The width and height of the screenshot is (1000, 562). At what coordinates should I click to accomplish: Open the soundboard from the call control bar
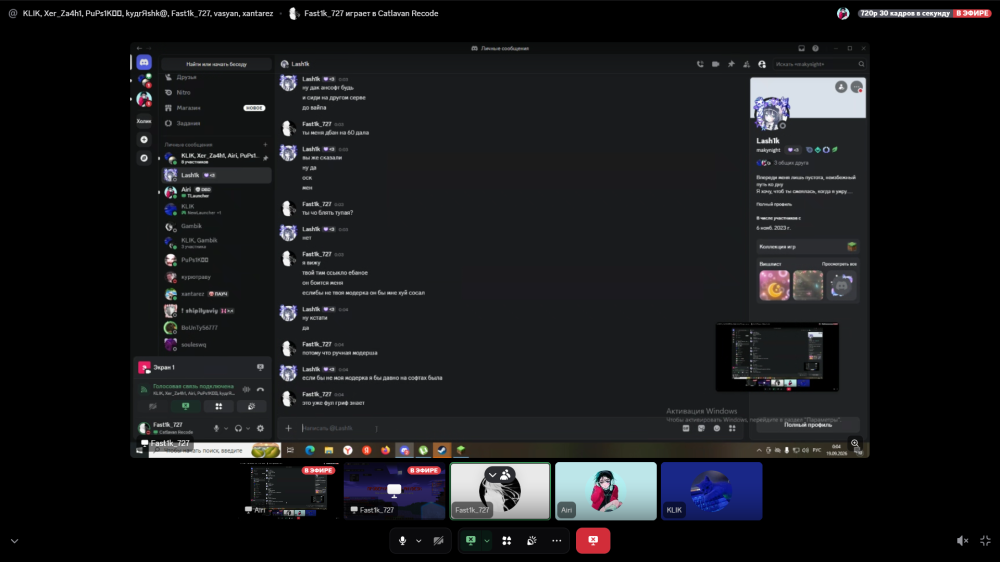point(532,540)
